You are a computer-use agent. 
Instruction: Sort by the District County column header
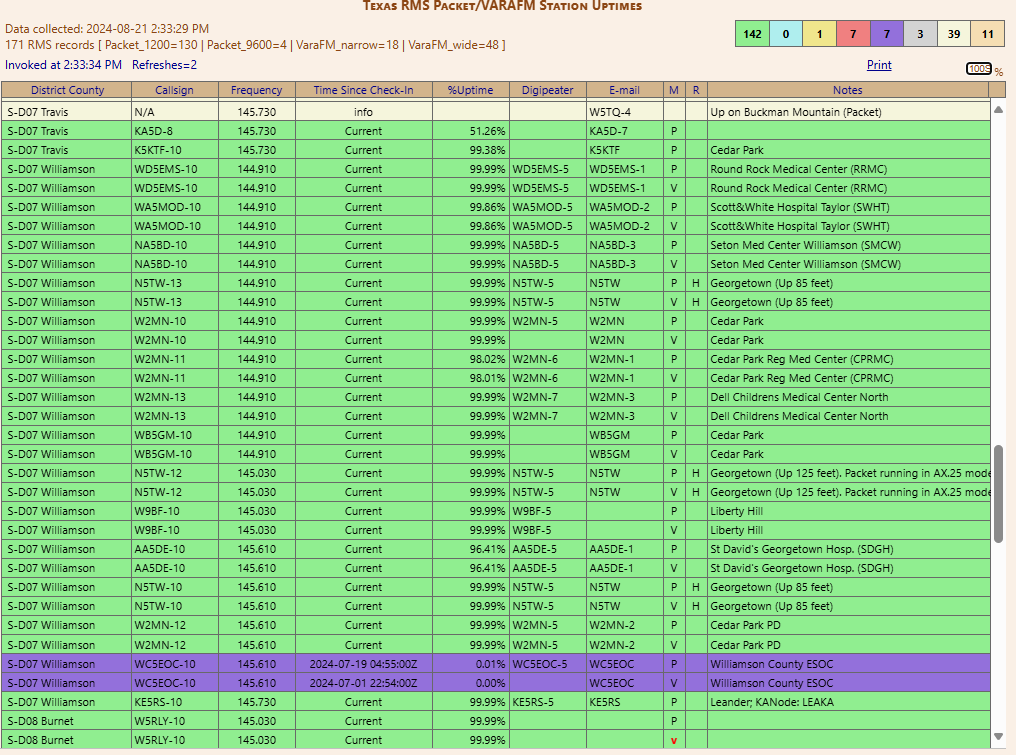point(67,90)
